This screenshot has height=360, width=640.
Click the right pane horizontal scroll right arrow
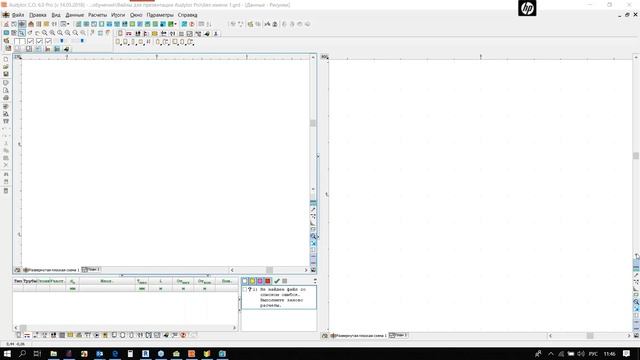[629, 336]
